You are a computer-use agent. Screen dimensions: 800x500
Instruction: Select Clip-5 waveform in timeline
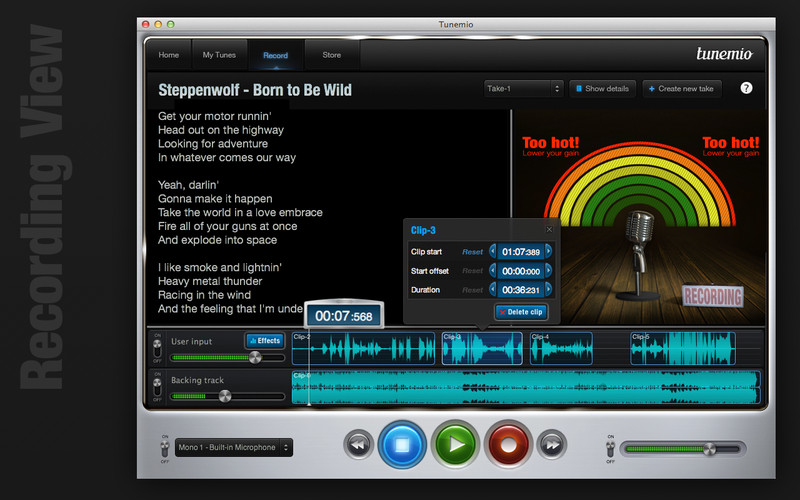point(683,348)
